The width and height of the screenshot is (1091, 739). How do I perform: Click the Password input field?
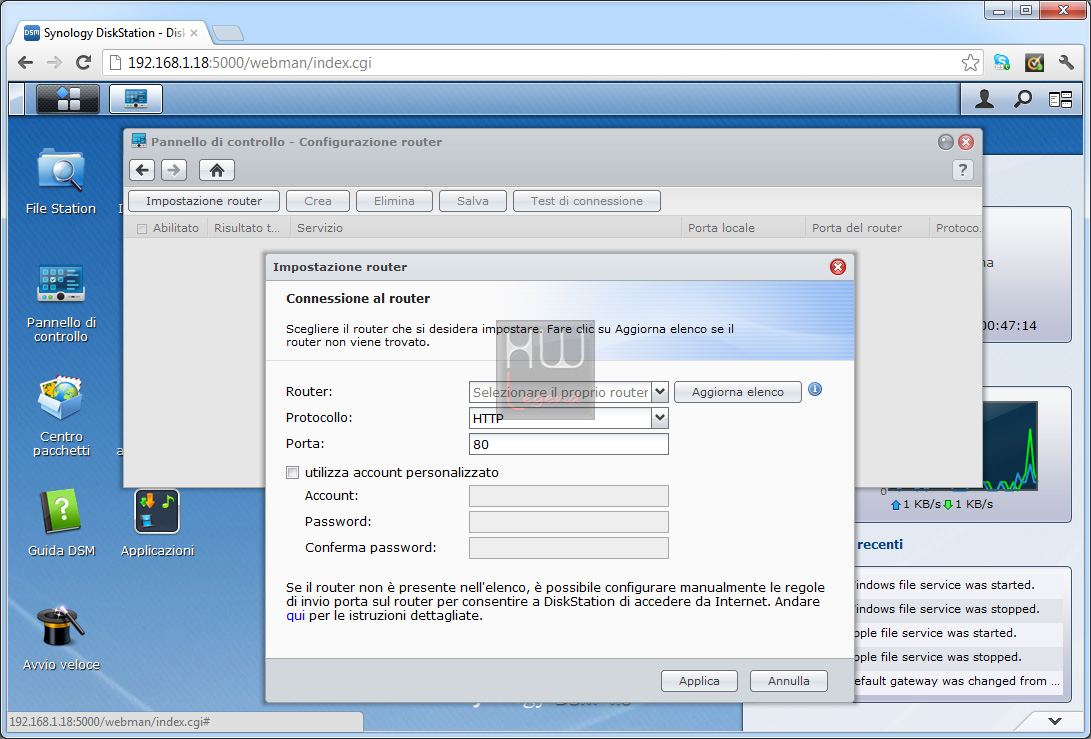568,522
